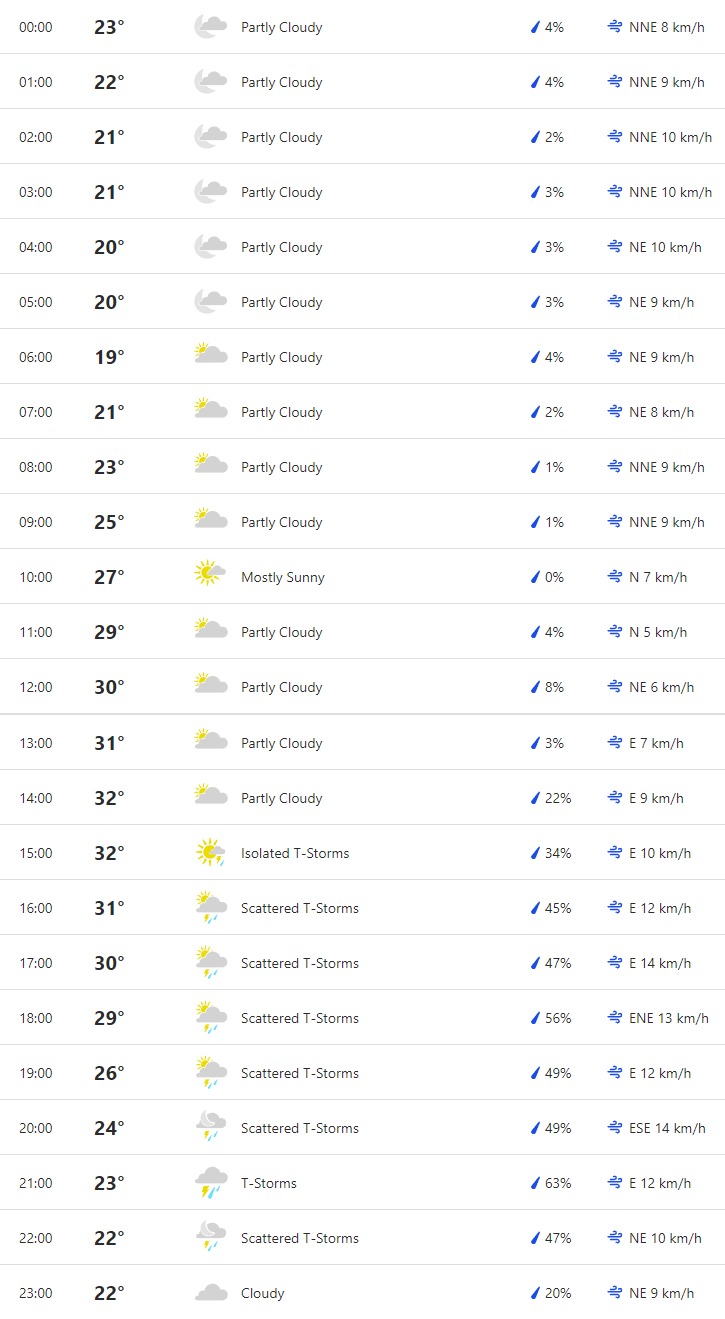The image size is (725, 1319).
Task: Click the 19° temperature at 06:00
Action: point(109,357)
